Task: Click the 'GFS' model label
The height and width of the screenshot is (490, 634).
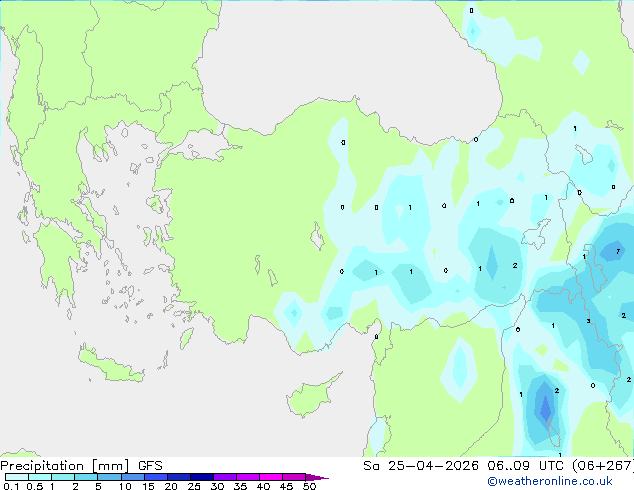Action: coord(150,466)
